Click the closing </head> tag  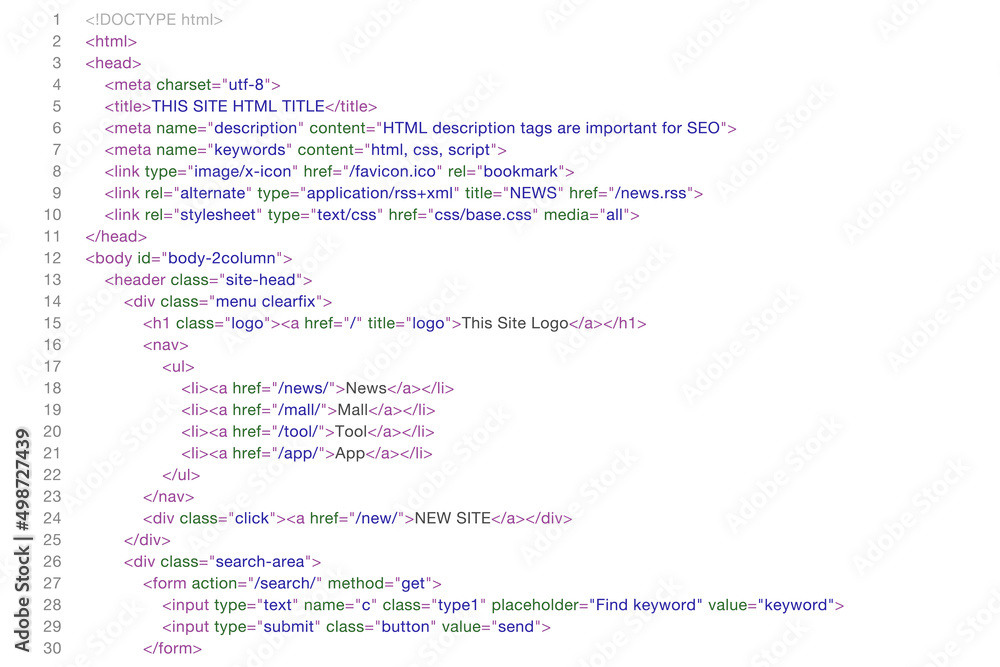(x=116, y=237)
